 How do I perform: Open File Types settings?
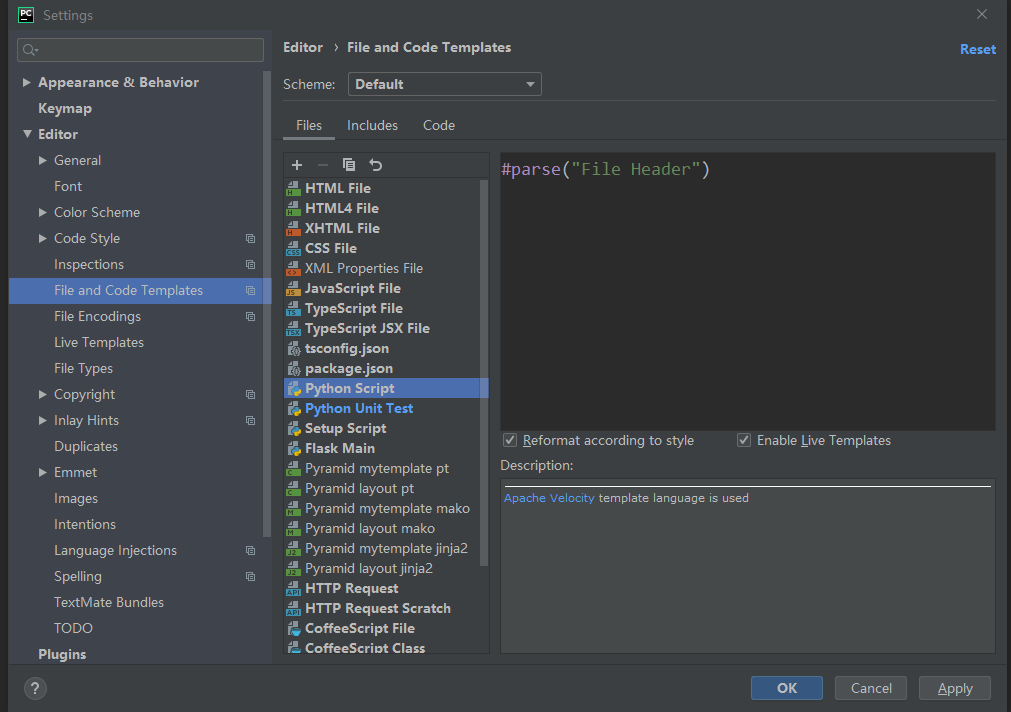pyautogui.click(x=83, y=368)
